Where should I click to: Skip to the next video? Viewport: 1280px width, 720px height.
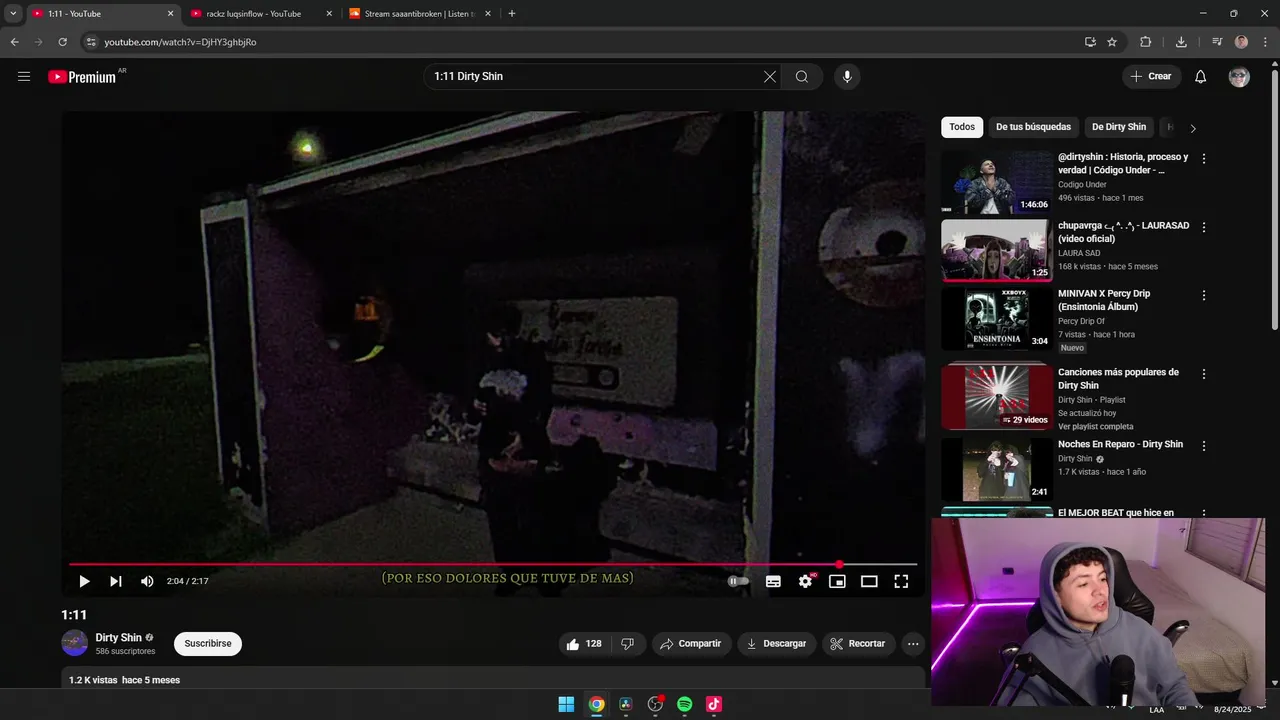116,581
